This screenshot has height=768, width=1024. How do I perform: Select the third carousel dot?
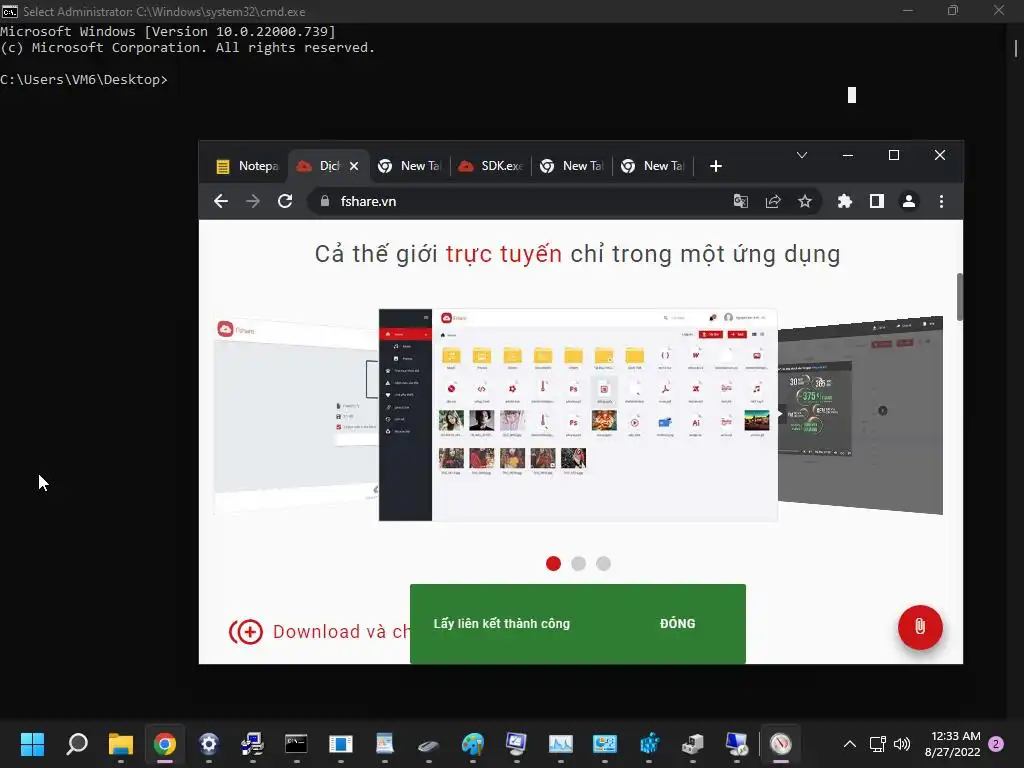(603, 564)
